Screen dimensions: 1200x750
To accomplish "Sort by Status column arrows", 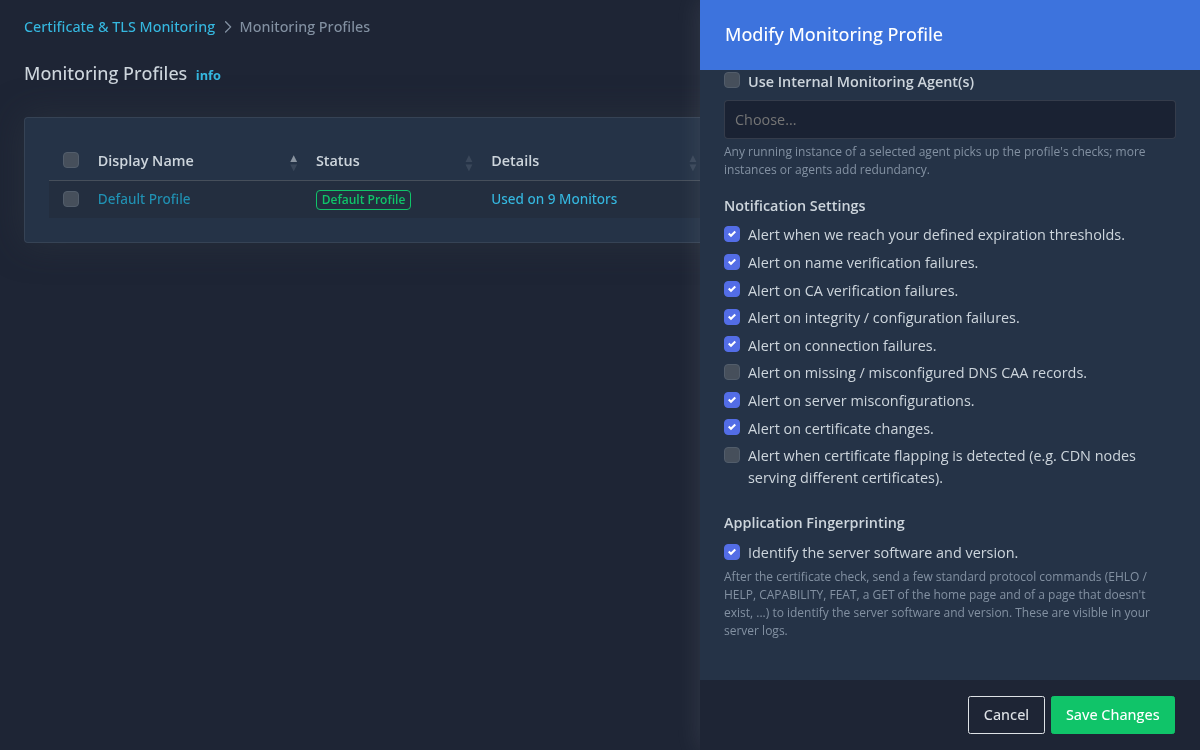I will 469,162.
